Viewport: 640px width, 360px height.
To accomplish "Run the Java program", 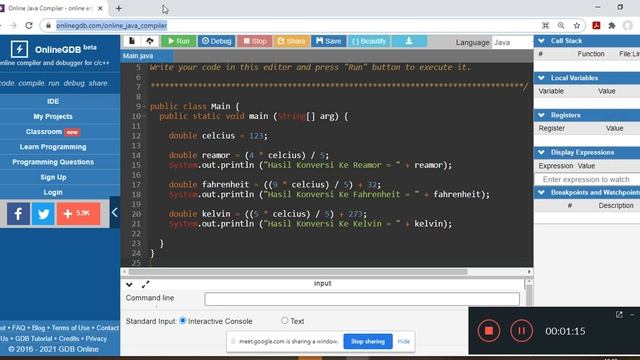I will click(178, 41).
